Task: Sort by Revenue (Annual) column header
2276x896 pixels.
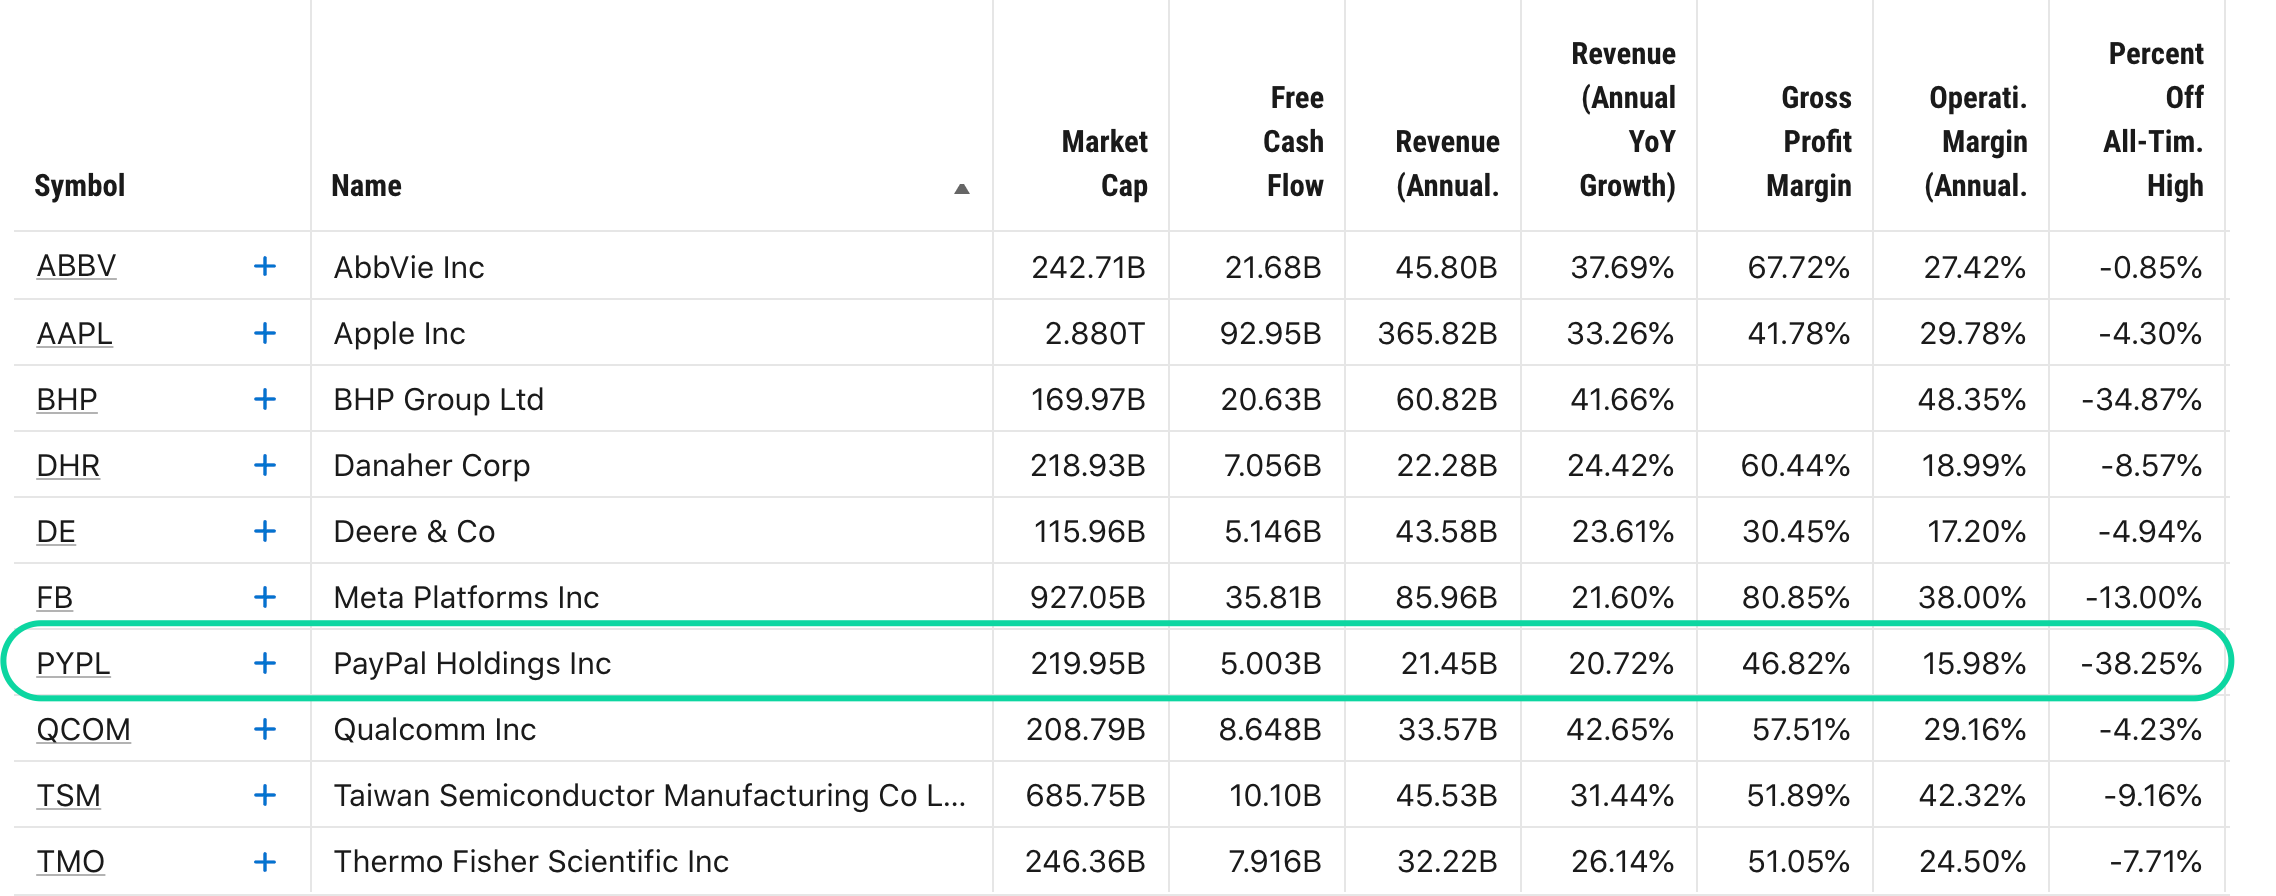Action: coord(1447,163)
